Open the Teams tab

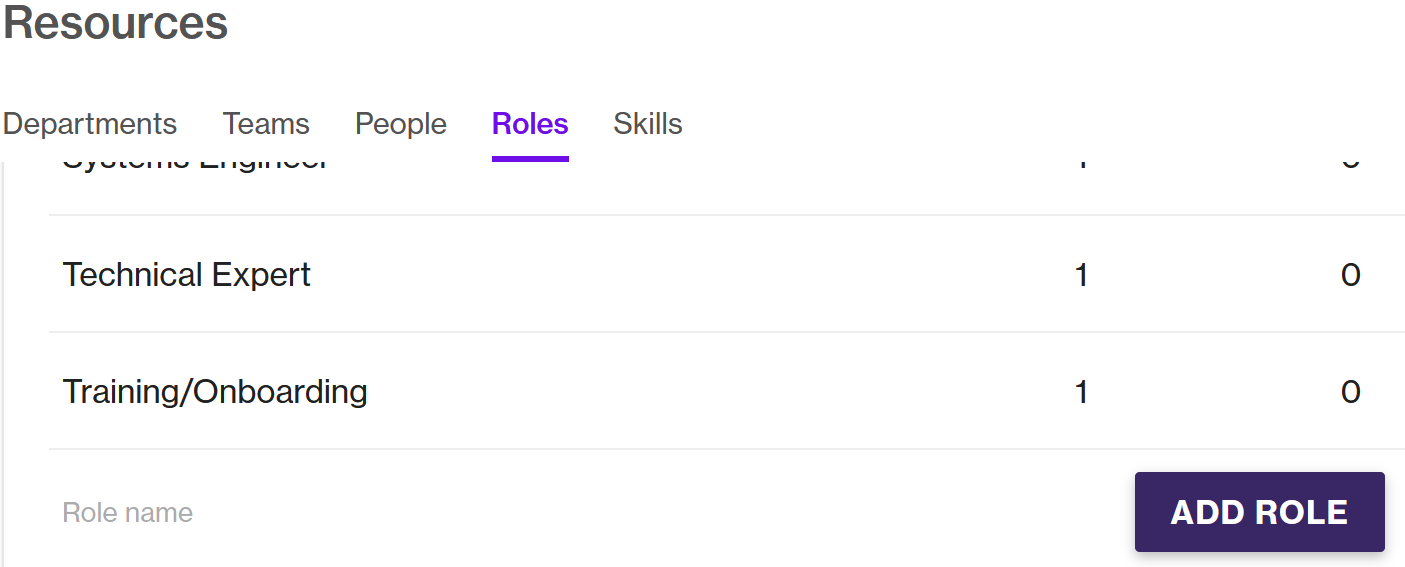[266, 124]
